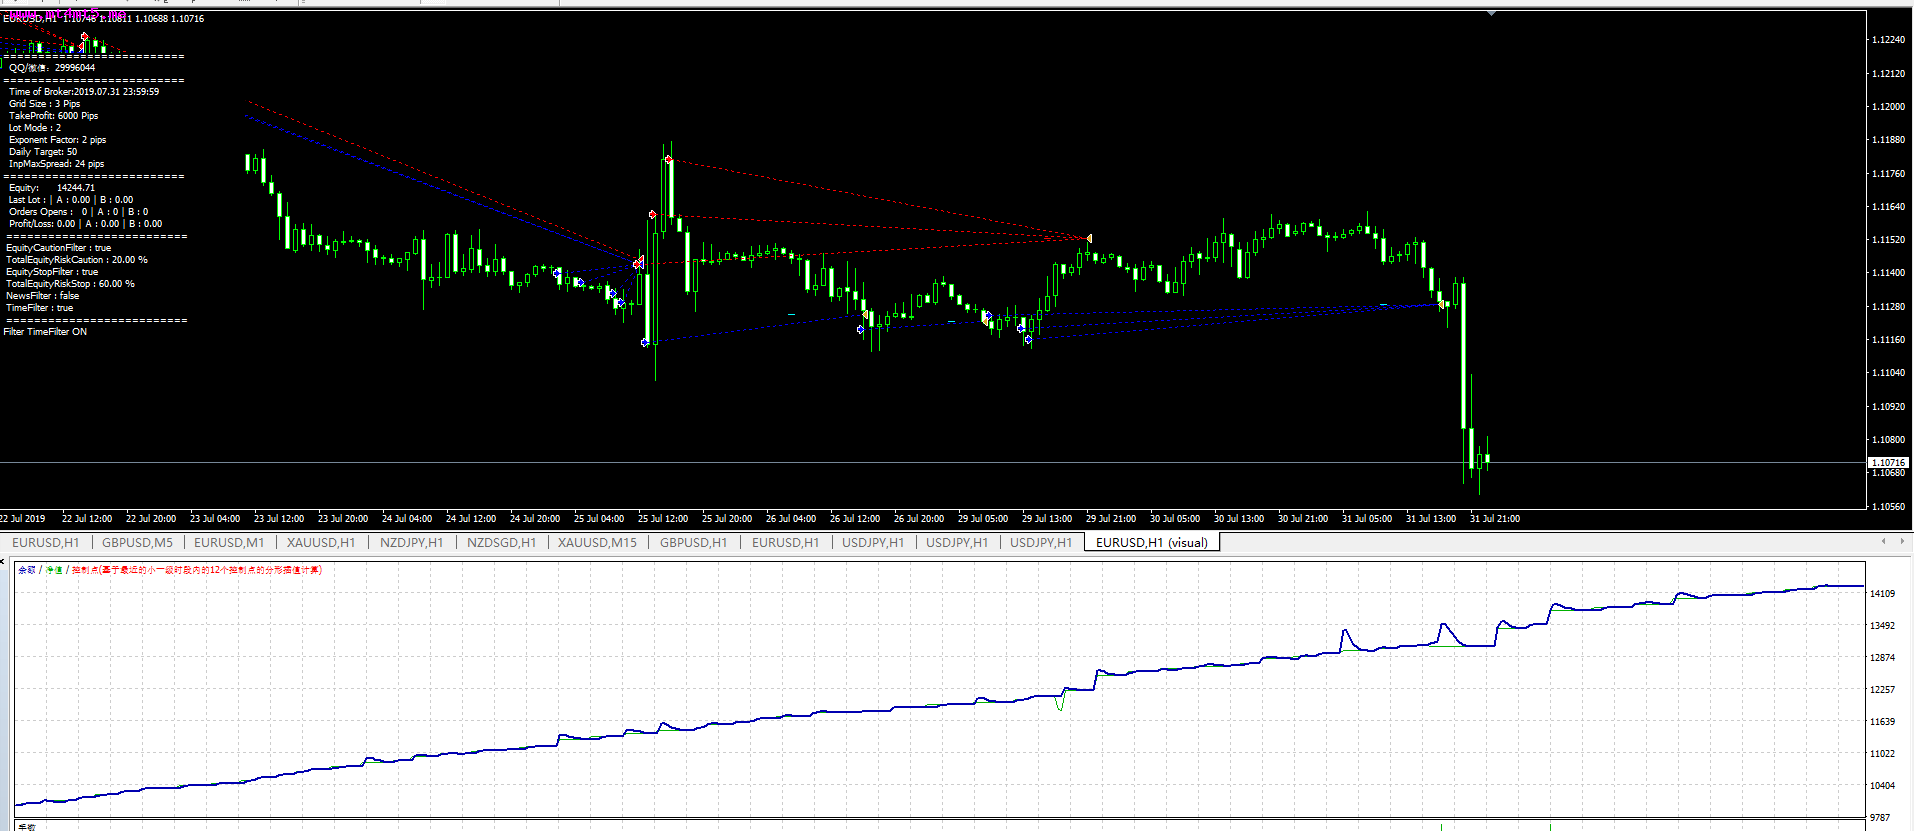
Task: Click the Profit/Loss info line
Action: coord(86,224)
